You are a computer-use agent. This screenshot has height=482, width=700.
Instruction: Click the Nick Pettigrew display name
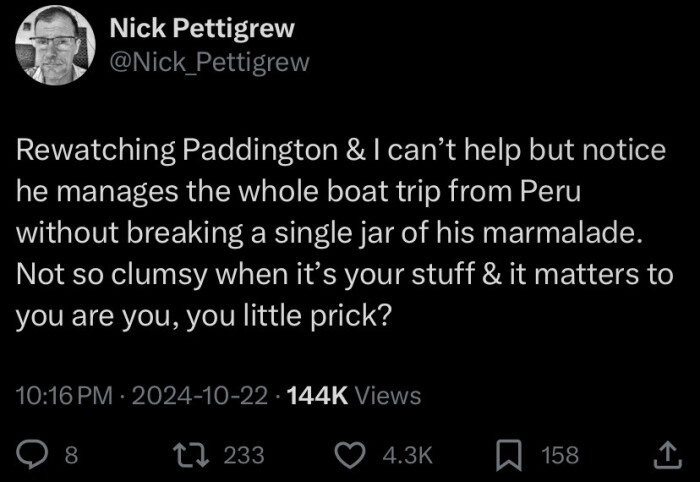(201, 29)
